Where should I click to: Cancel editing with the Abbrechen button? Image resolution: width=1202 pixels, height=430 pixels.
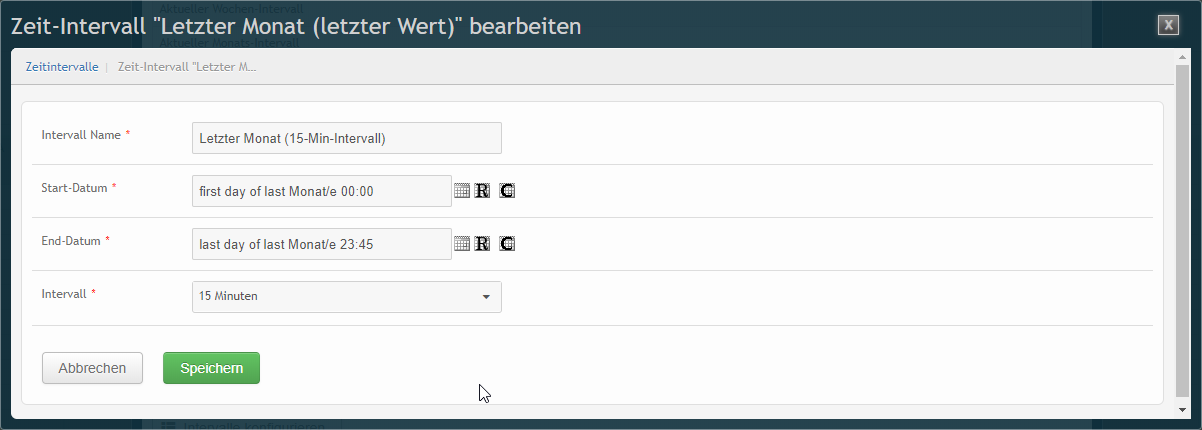(x=92, y=368)
